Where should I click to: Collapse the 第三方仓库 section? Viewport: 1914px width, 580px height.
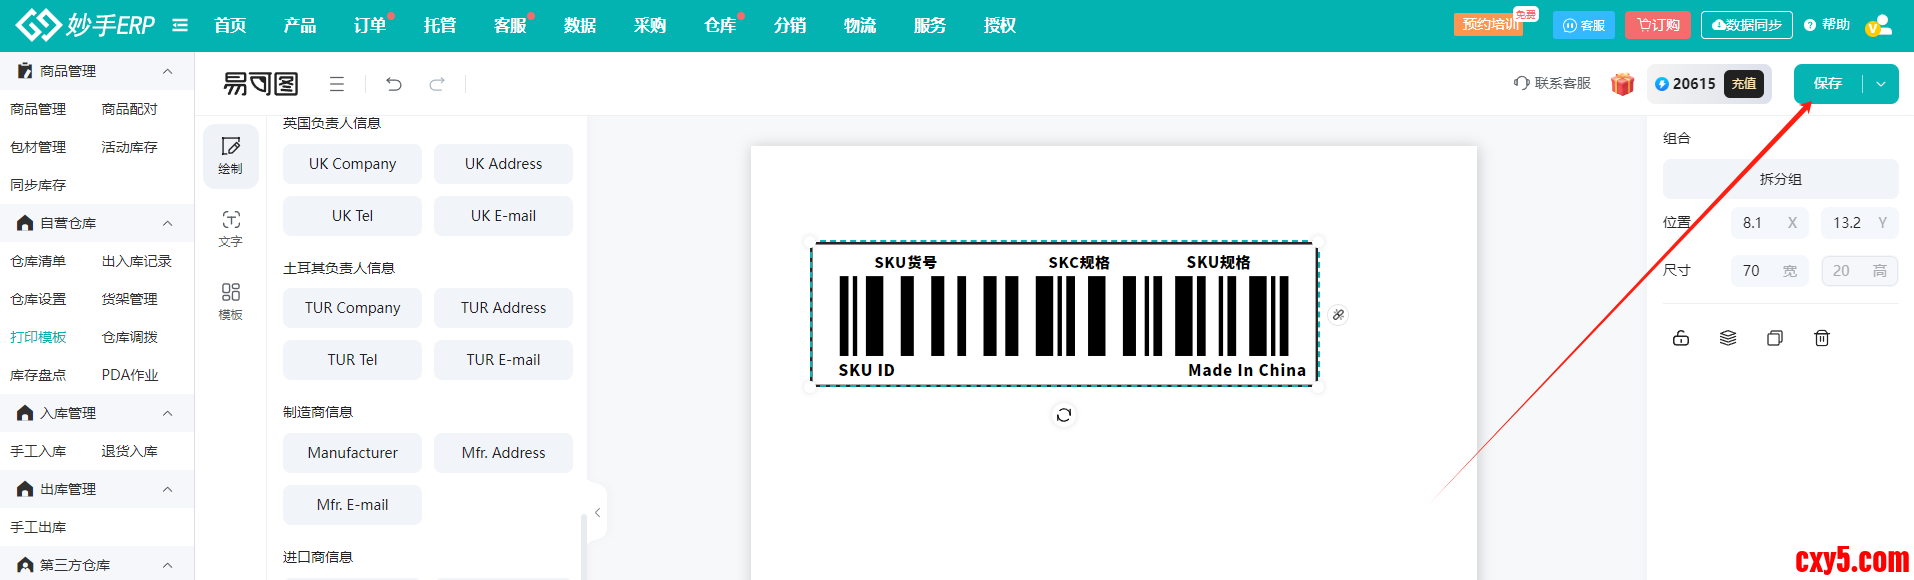(x=167, y=565)
